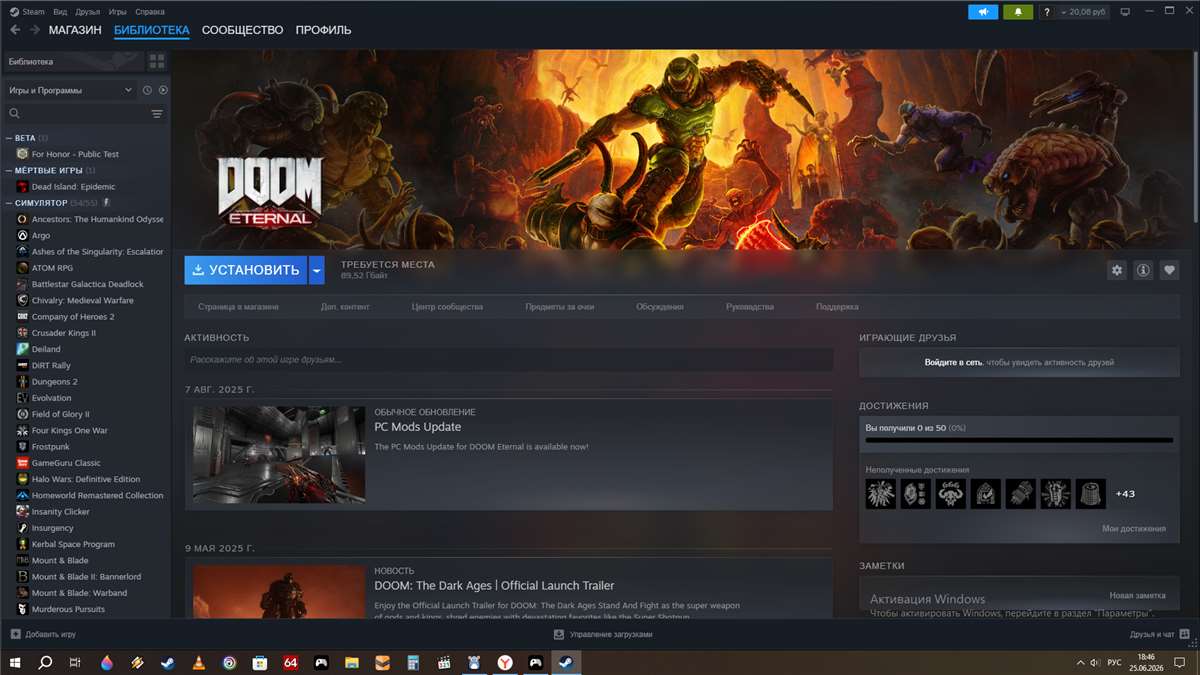Viewport: 1200px width, 675px height.
Task: Open the PC Mods Update news title
Action: point(418,427)
